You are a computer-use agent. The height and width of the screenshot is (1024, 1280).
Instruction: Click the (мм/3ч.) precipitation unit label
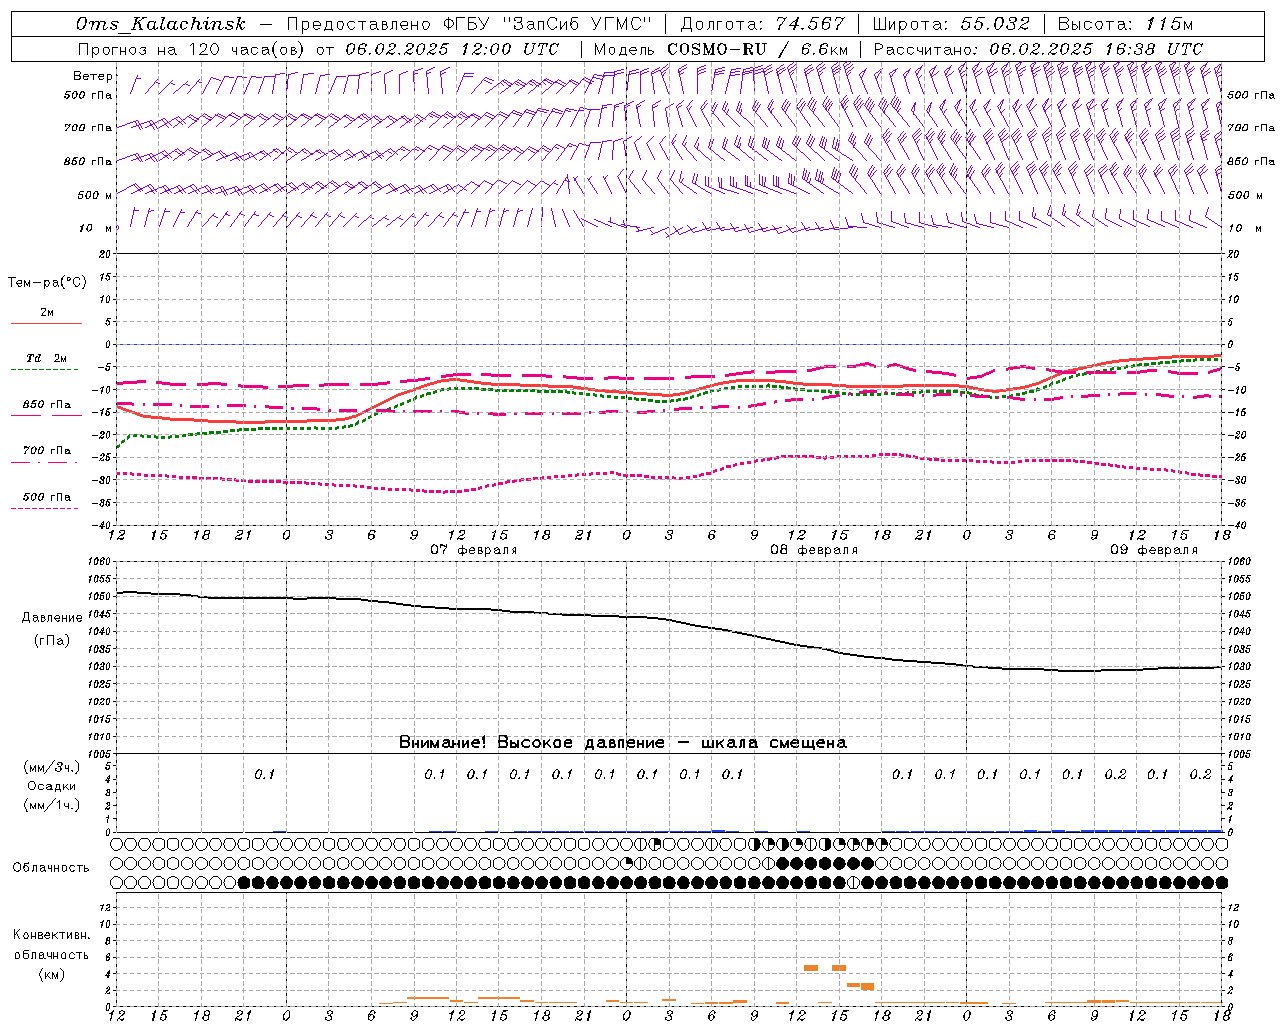(52, 767)
